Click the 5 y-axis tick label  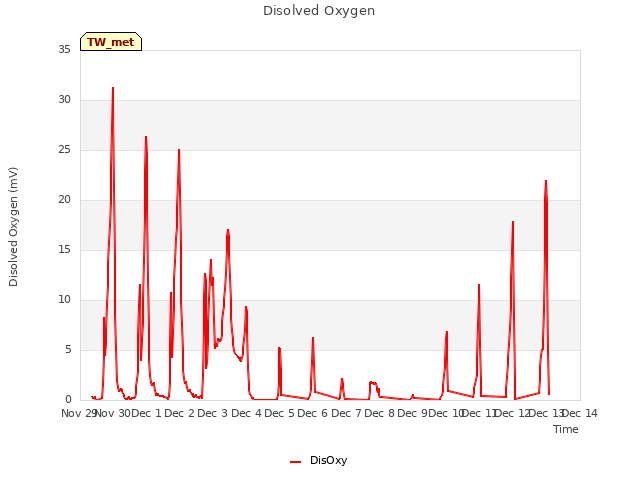68,349
